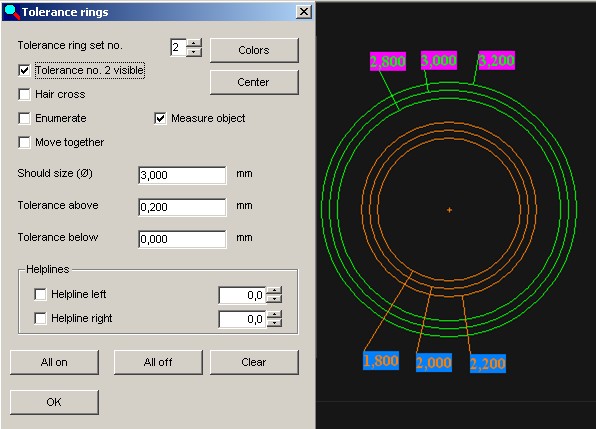Click the Should size input field
596x429 pixels.
[x=182, y=175]
